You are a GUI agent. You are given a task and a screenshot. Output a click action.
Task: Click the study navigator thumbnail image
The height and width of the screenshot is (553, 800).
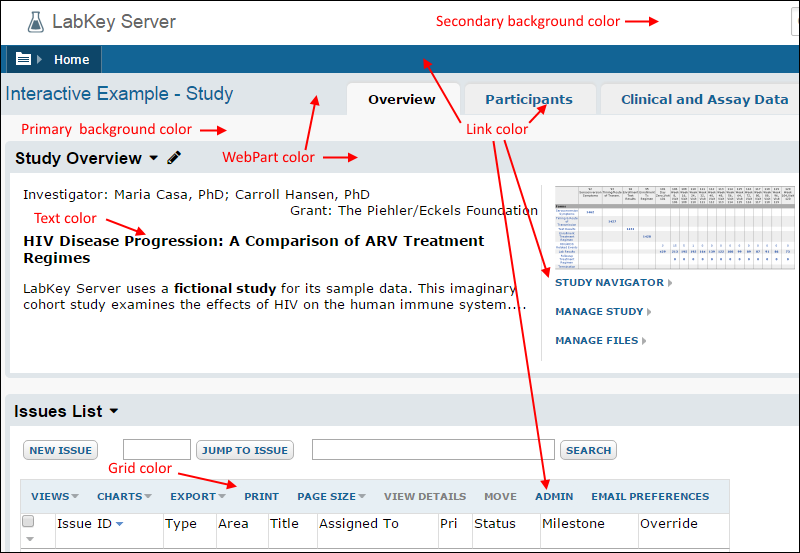(674, 228)
